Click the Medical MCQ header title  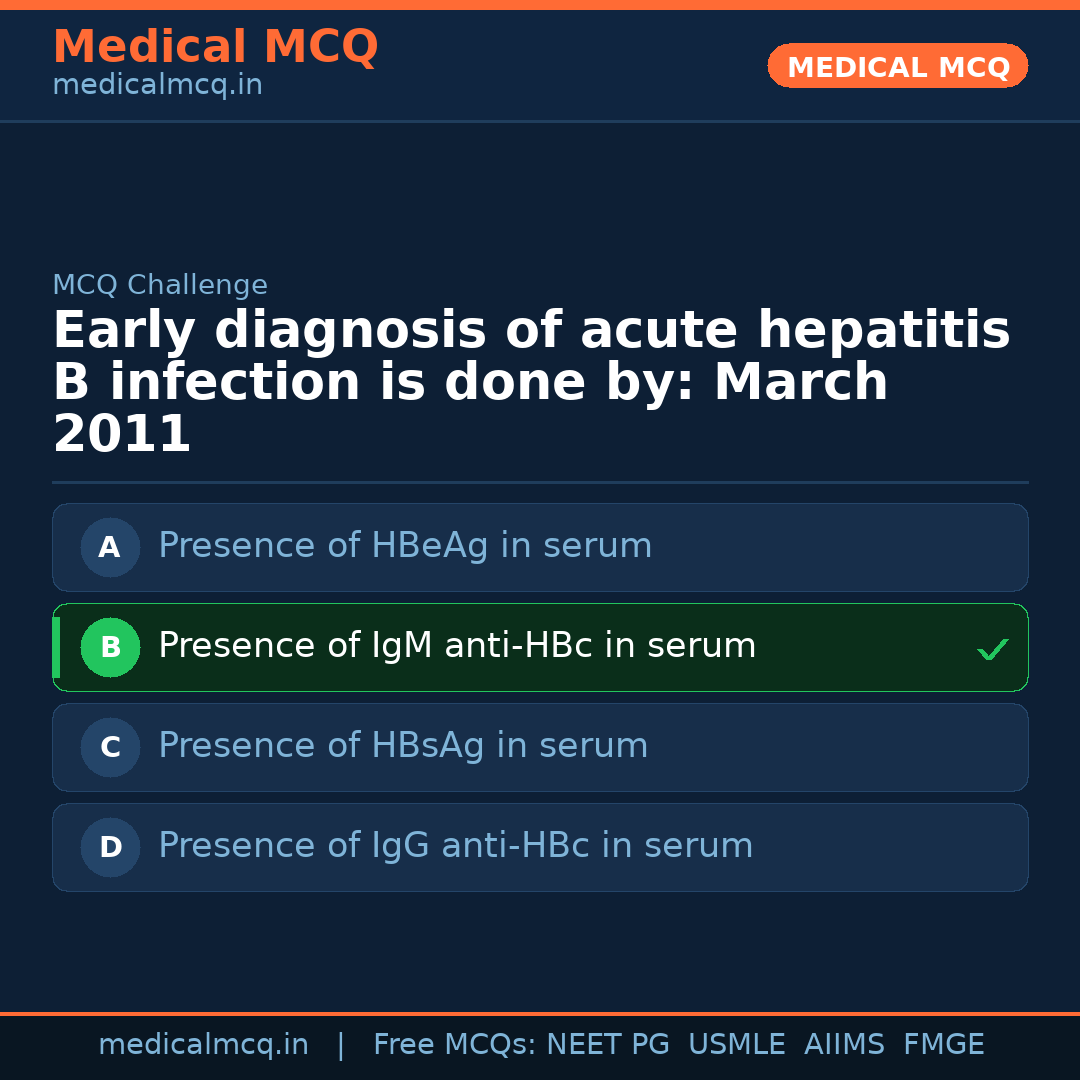click(215, 47)
